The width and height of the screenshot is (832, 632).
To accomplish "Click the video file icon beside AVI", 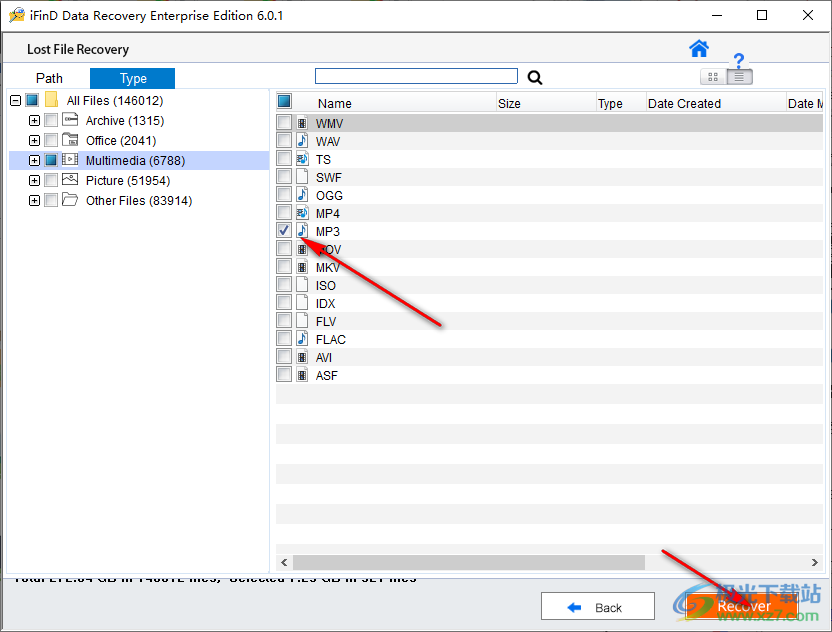I will tap(303, 357).
